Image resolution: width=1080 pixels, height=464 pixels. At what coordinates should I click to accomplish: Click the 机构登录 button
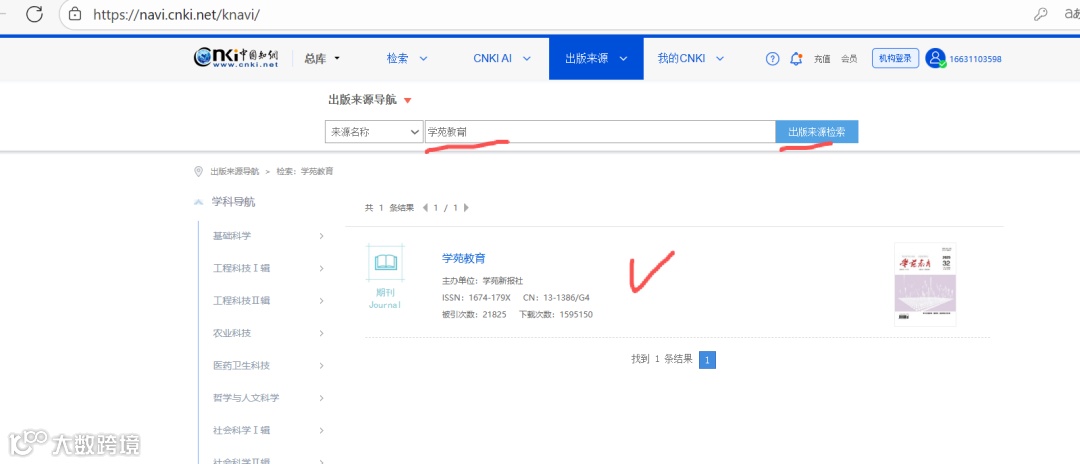click(896, 59)
